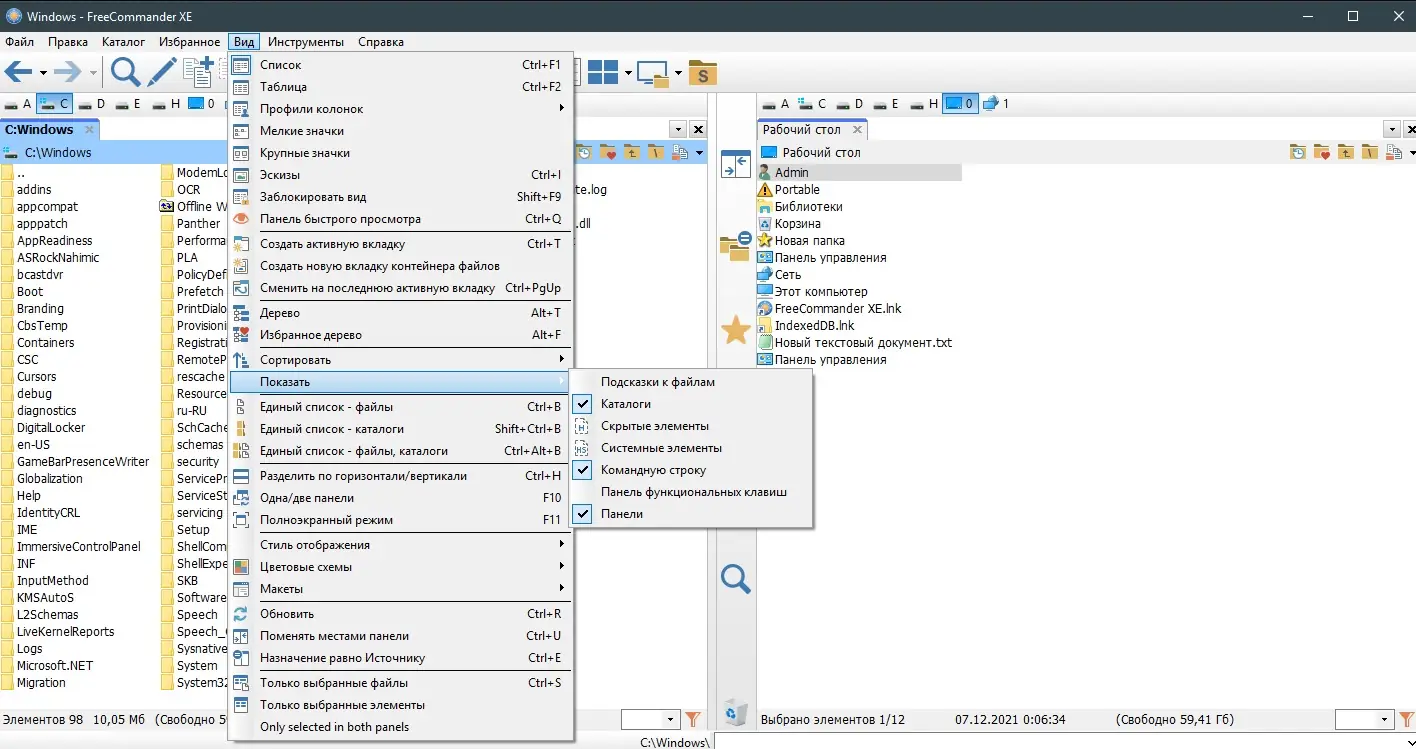
Task: Turn on Панель функциональных клавиш
Action: coord(691,492)
